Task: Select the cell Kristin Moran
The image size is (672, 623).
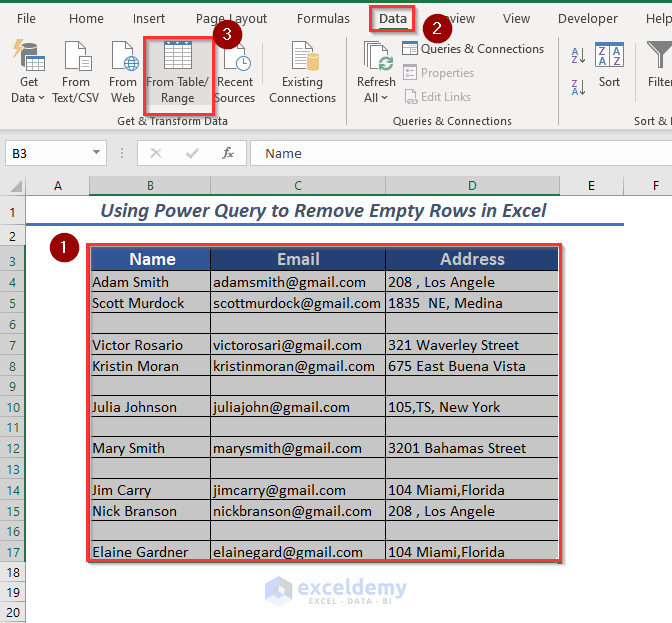Action: click(x=150, y=366)
